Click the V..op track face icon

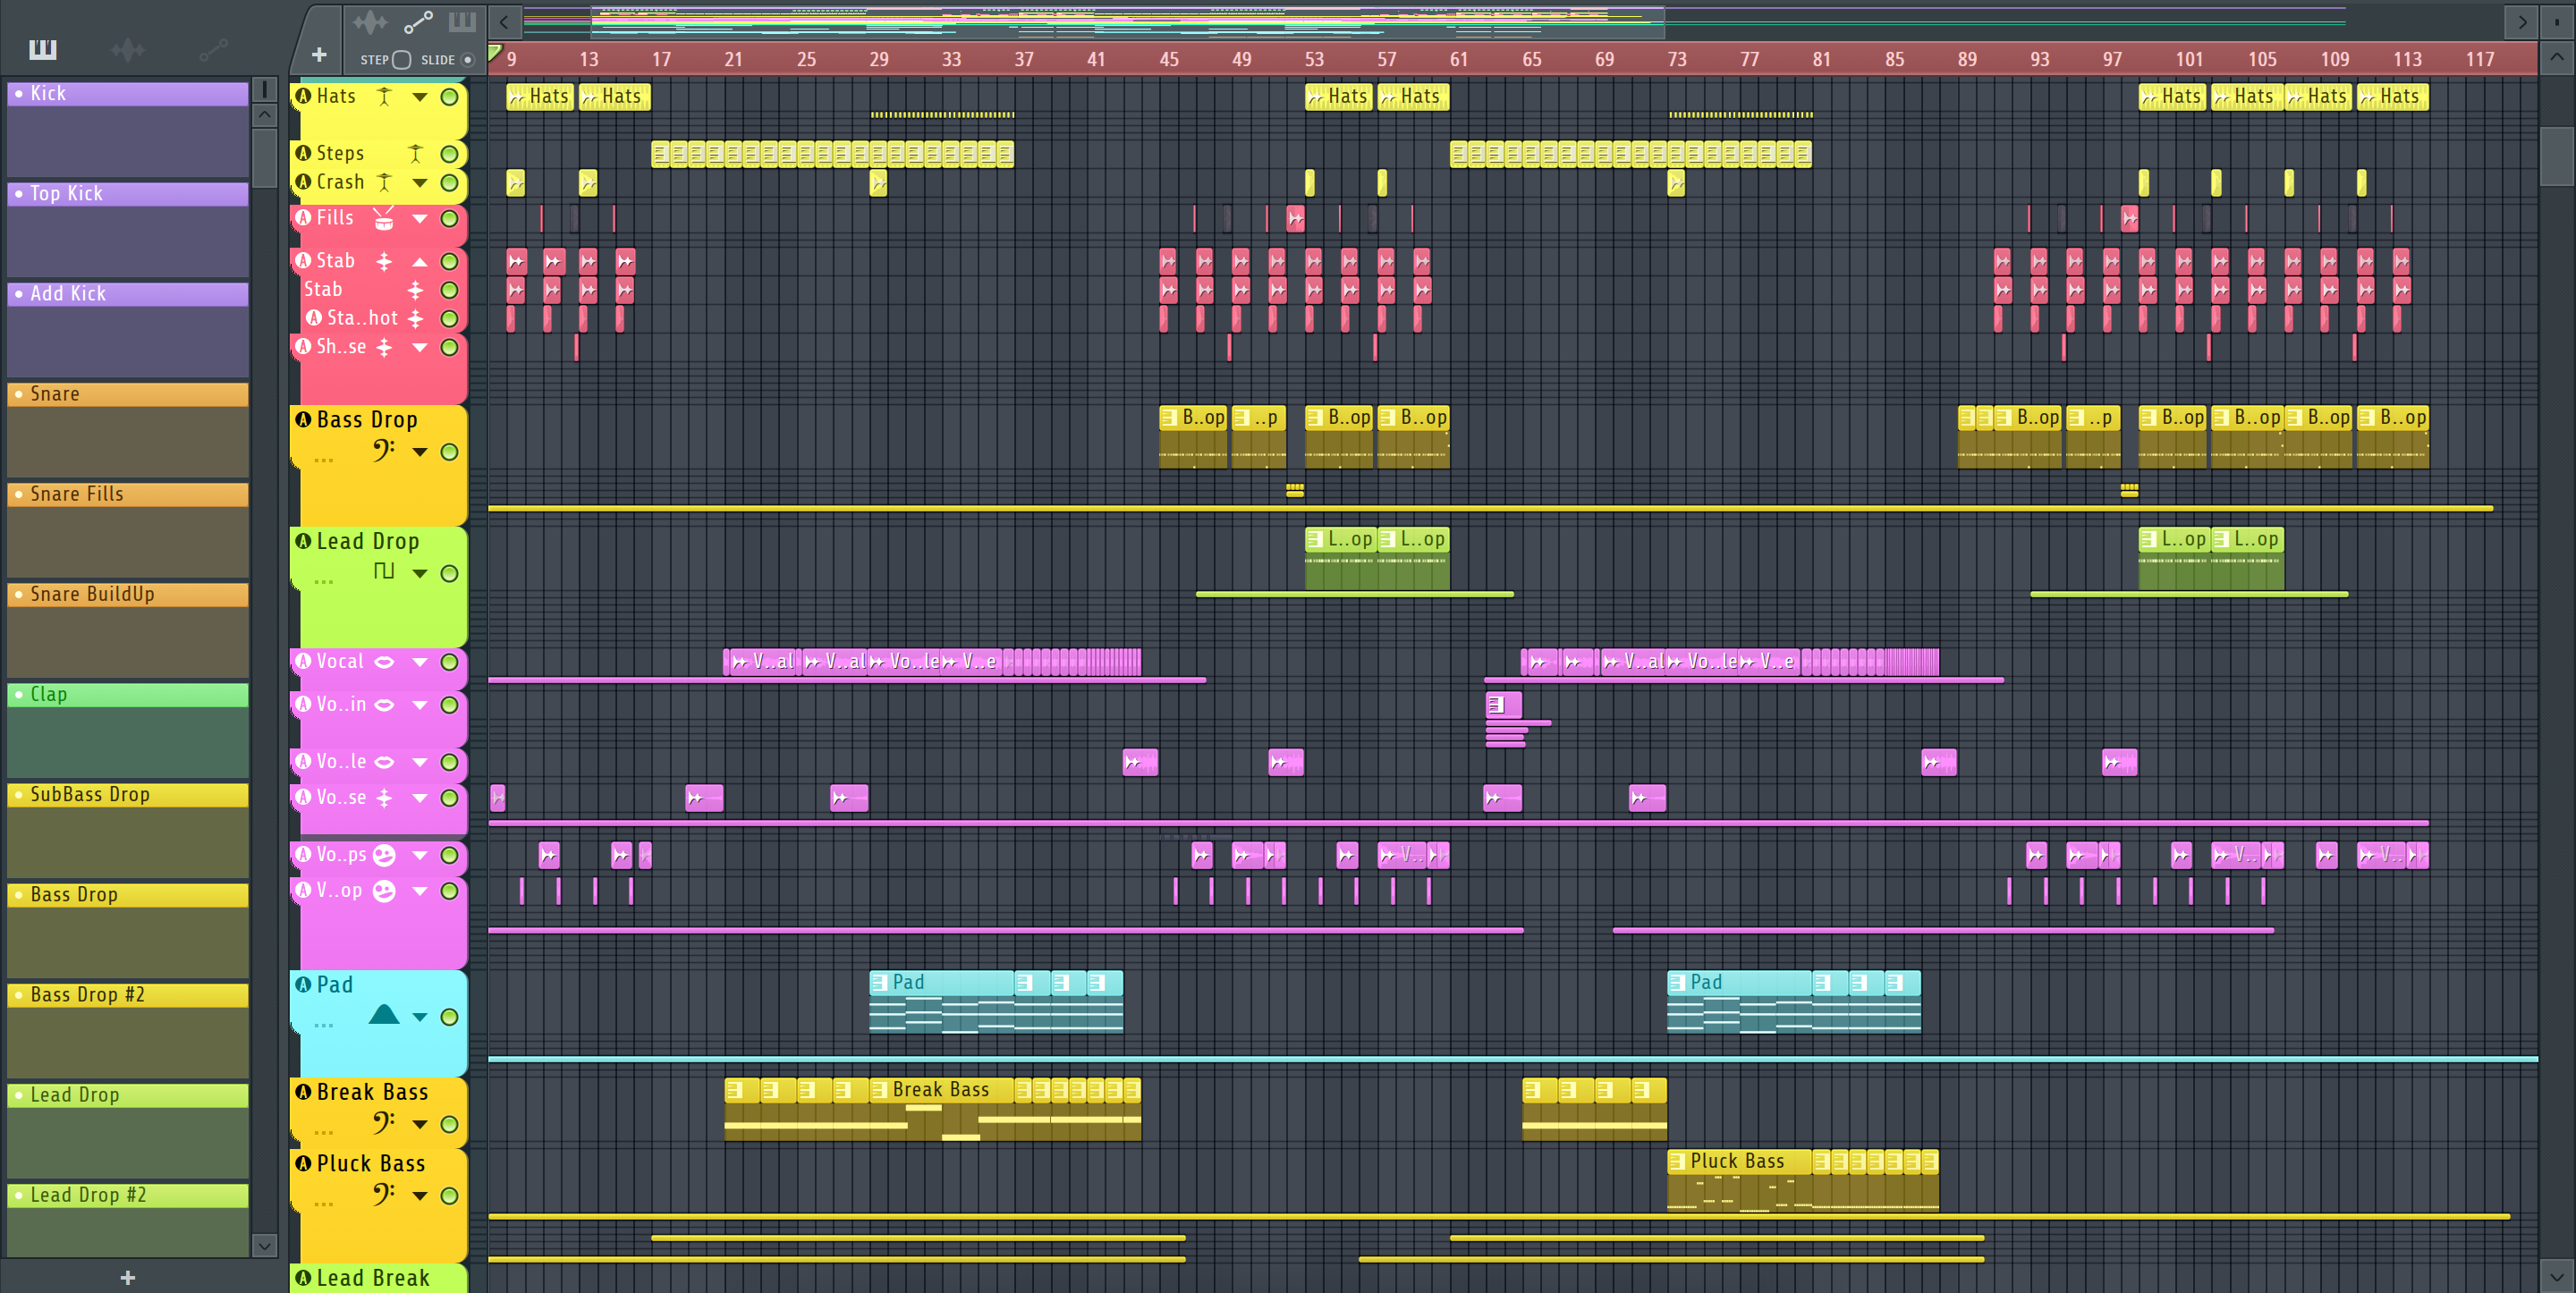click(384, 891)
